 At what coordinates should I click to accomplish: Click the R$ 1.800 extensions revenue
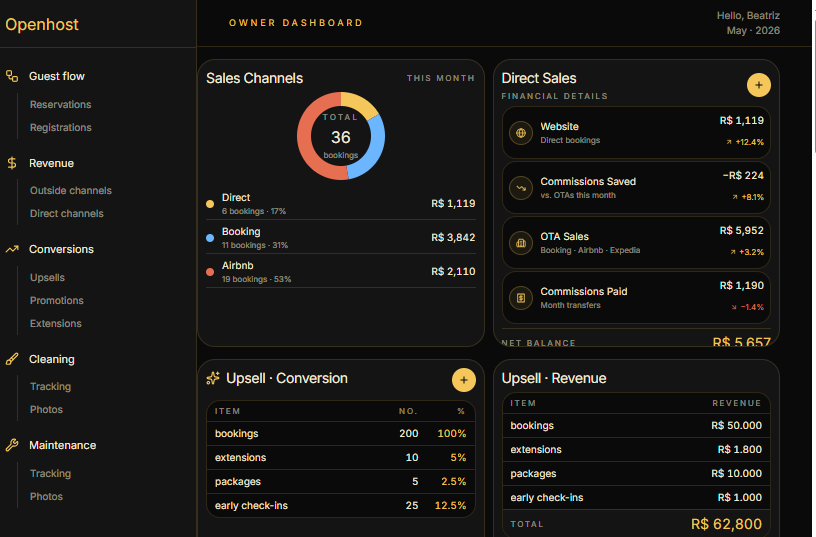tap(740, 449)
